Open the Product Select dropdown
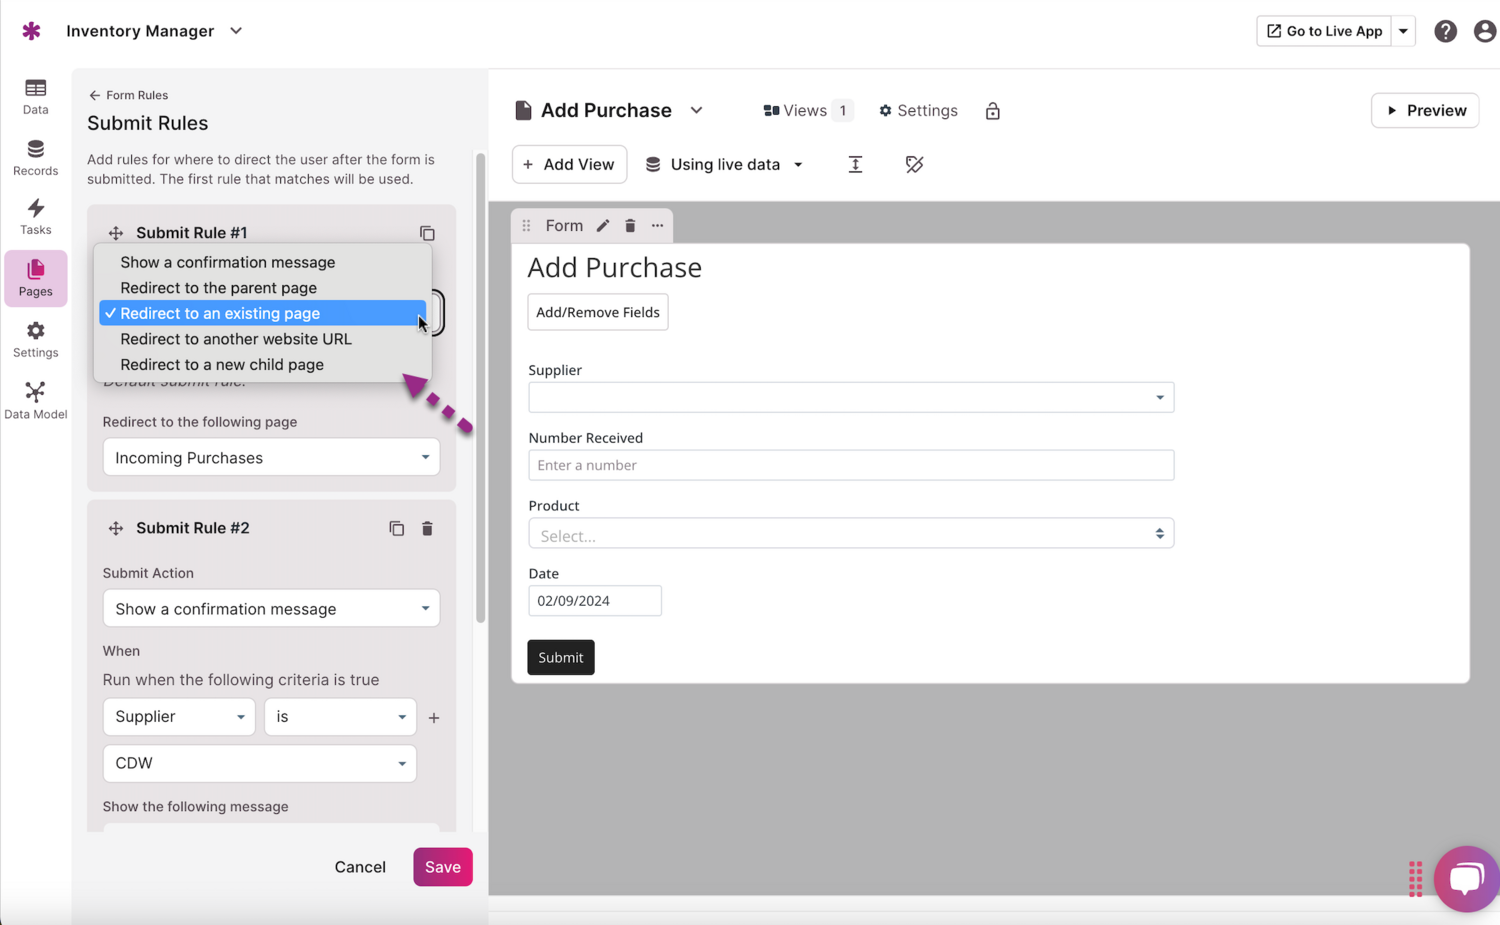The width and height of the screenshot is (1500, 925). pyautogui.click(x=851, y=534)
